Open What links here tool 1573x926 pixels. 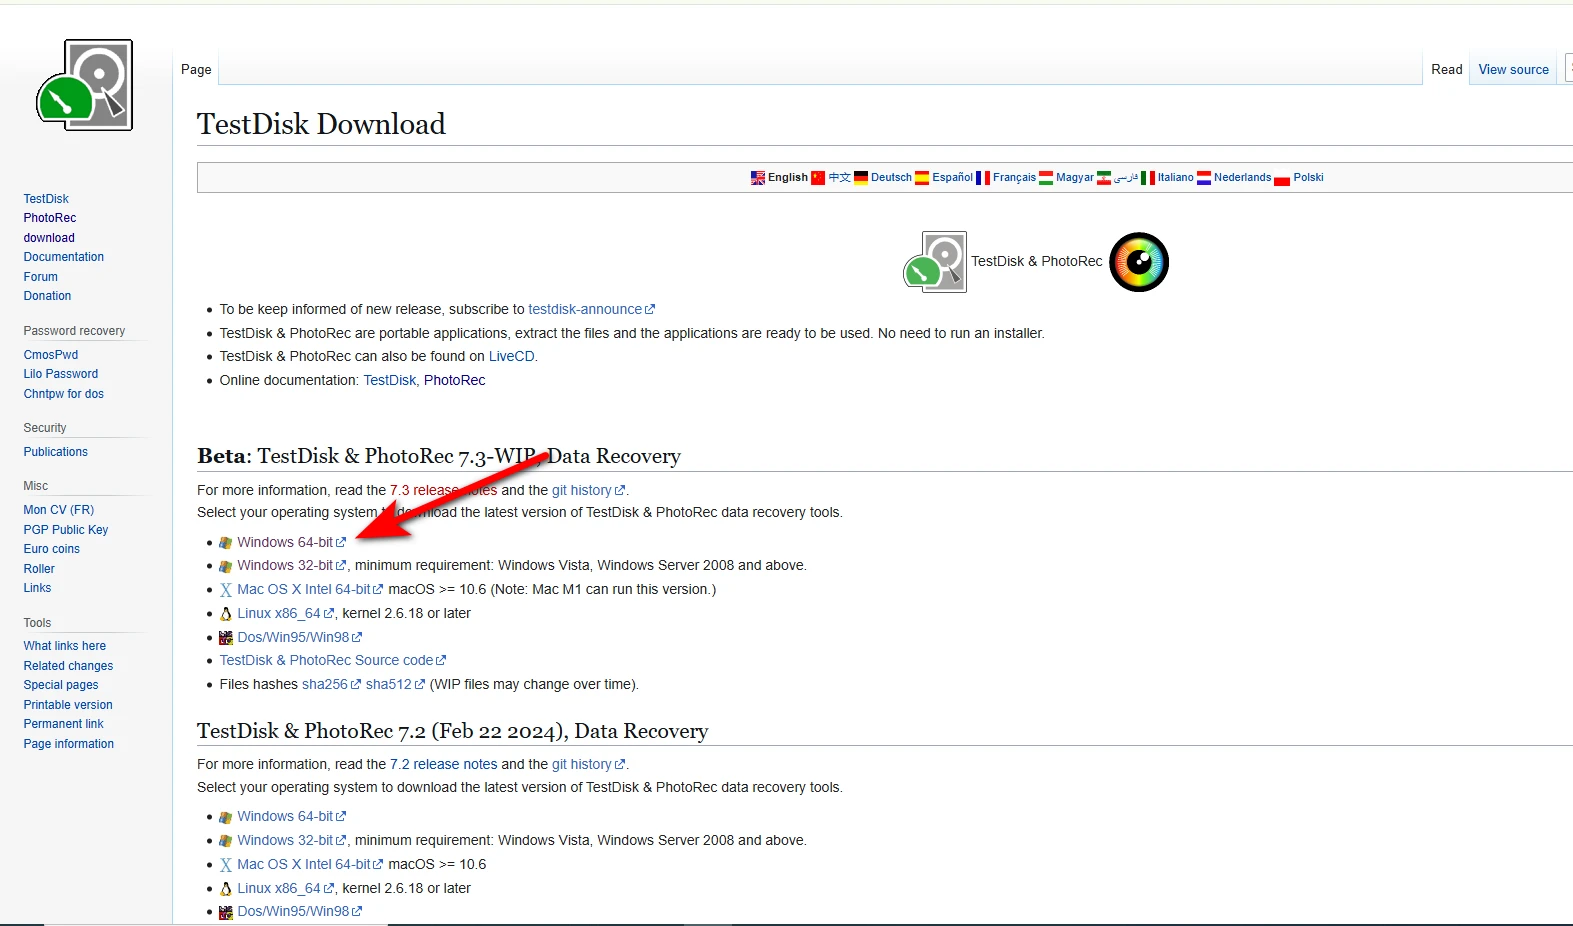pos(65,646)
